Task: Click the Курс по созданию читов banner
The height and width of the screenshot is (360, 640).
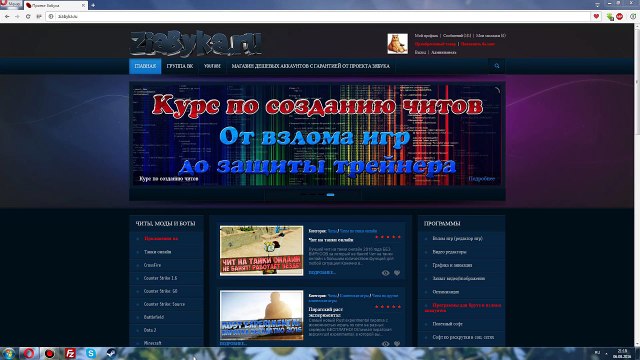Action: point(317,135)
